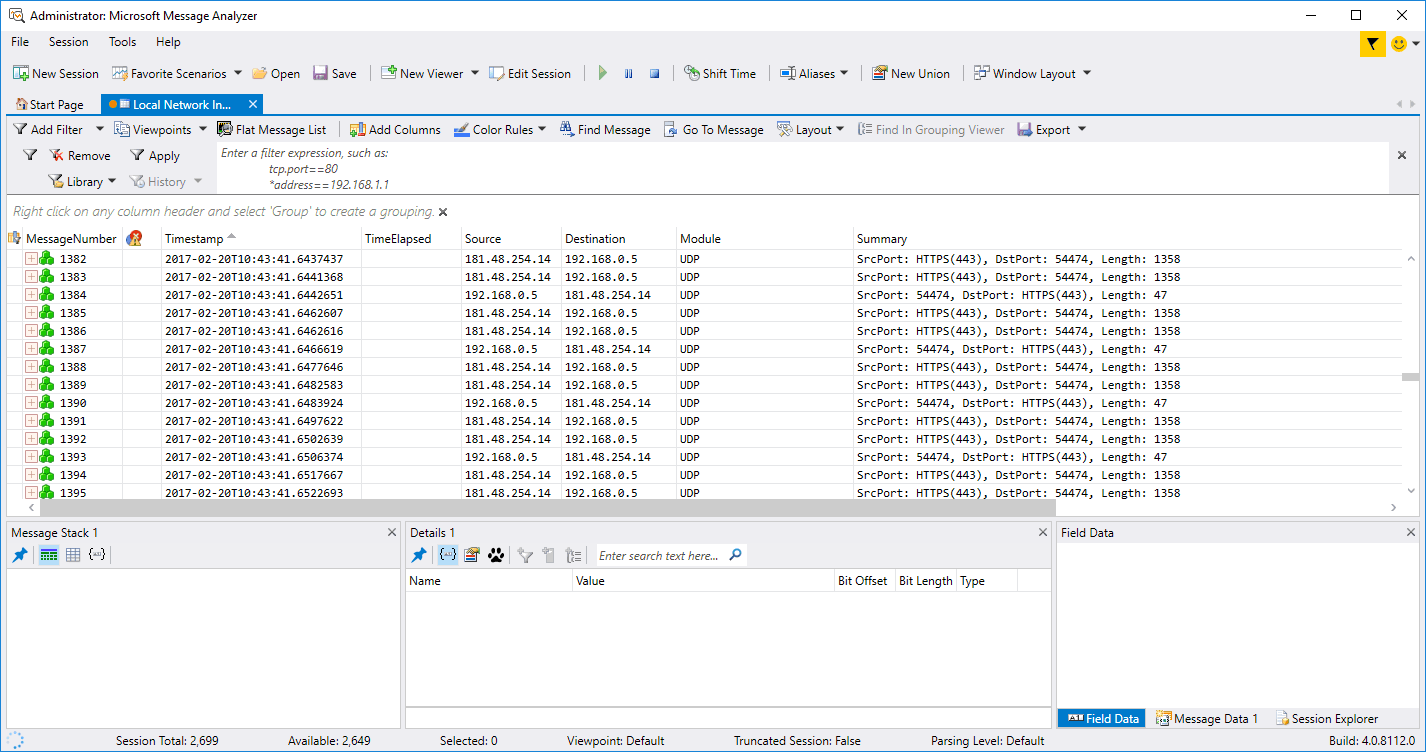Open the Session menu
The height and width of the screenshot is (752, 1426).
point(68,42)
